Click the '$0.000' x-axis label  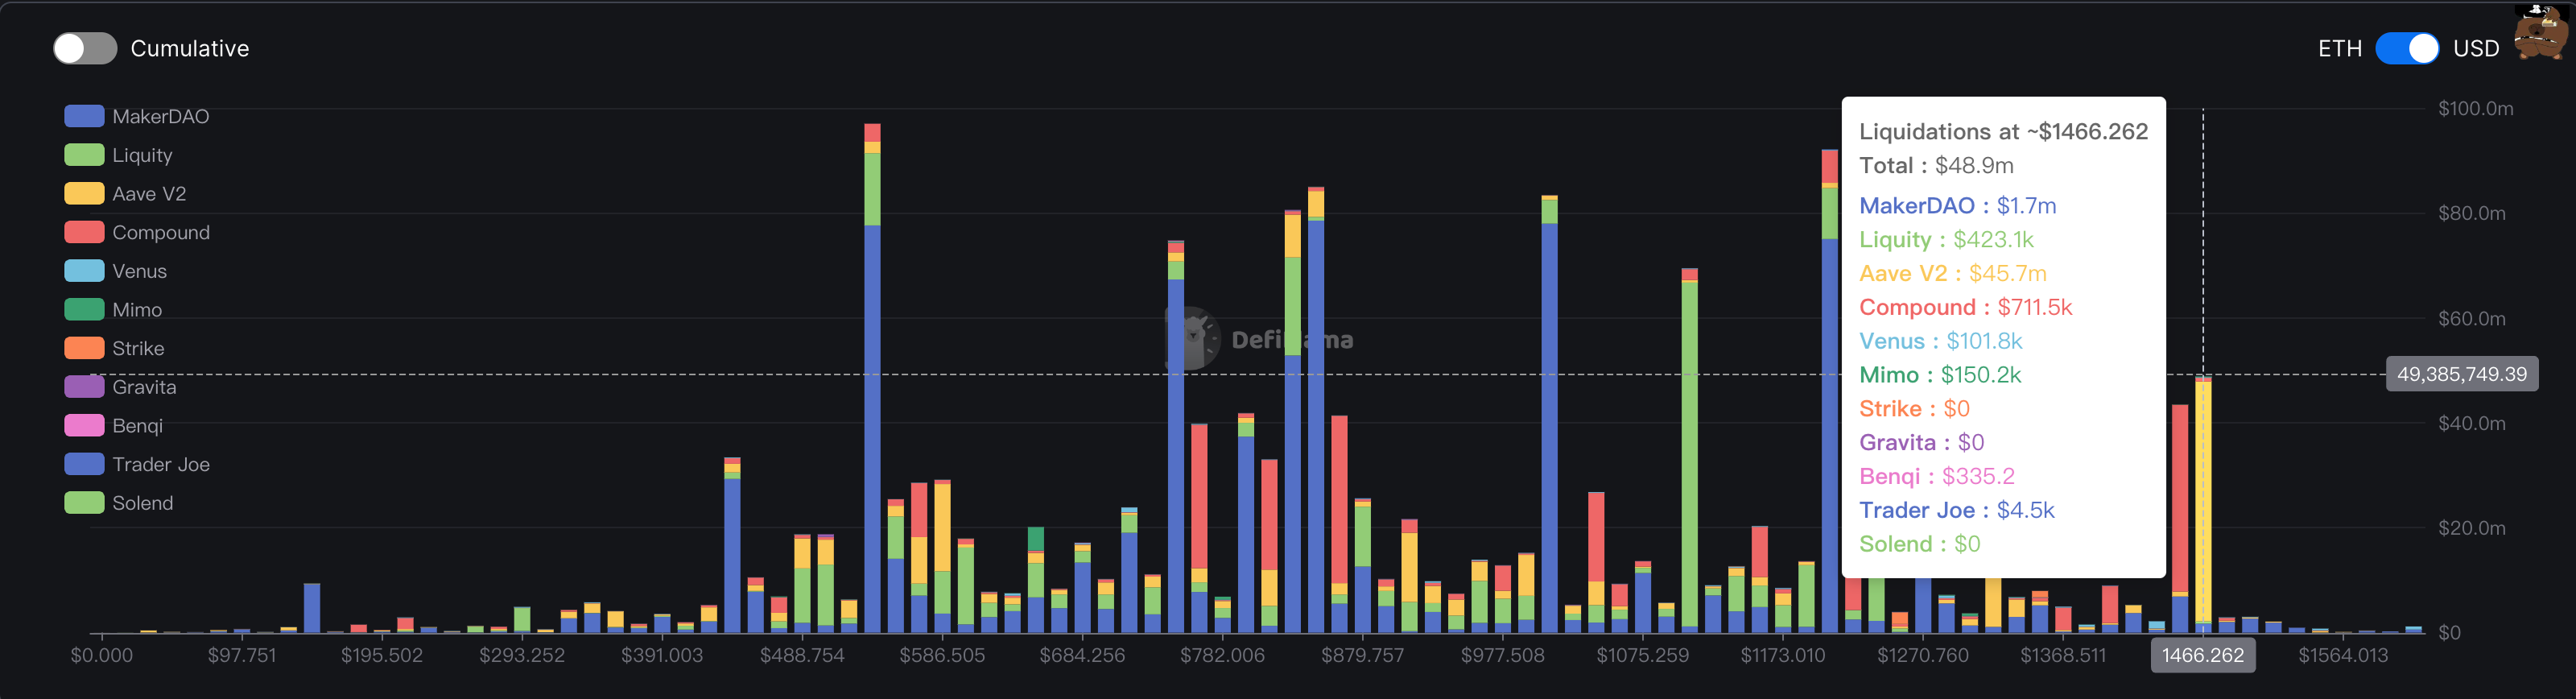click(101, 655)
